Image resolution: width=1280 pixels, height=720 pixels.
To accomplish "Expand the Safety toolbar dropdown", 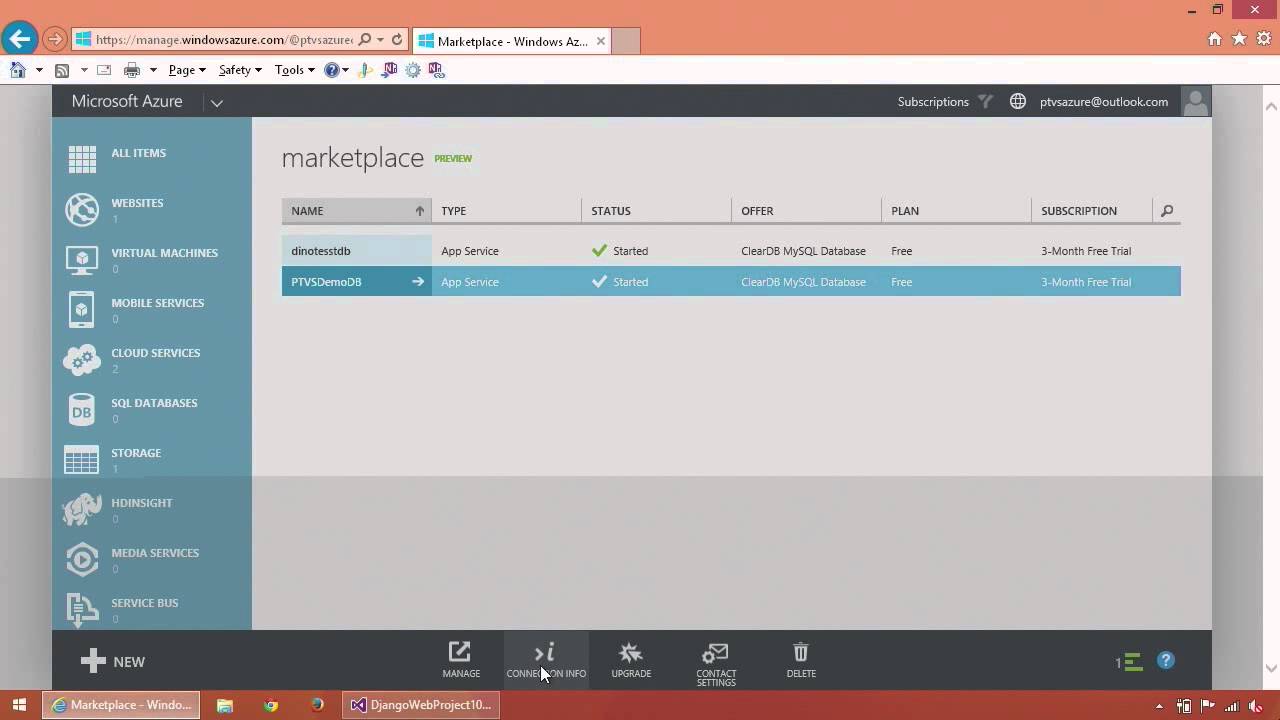I will coord(239,70).
